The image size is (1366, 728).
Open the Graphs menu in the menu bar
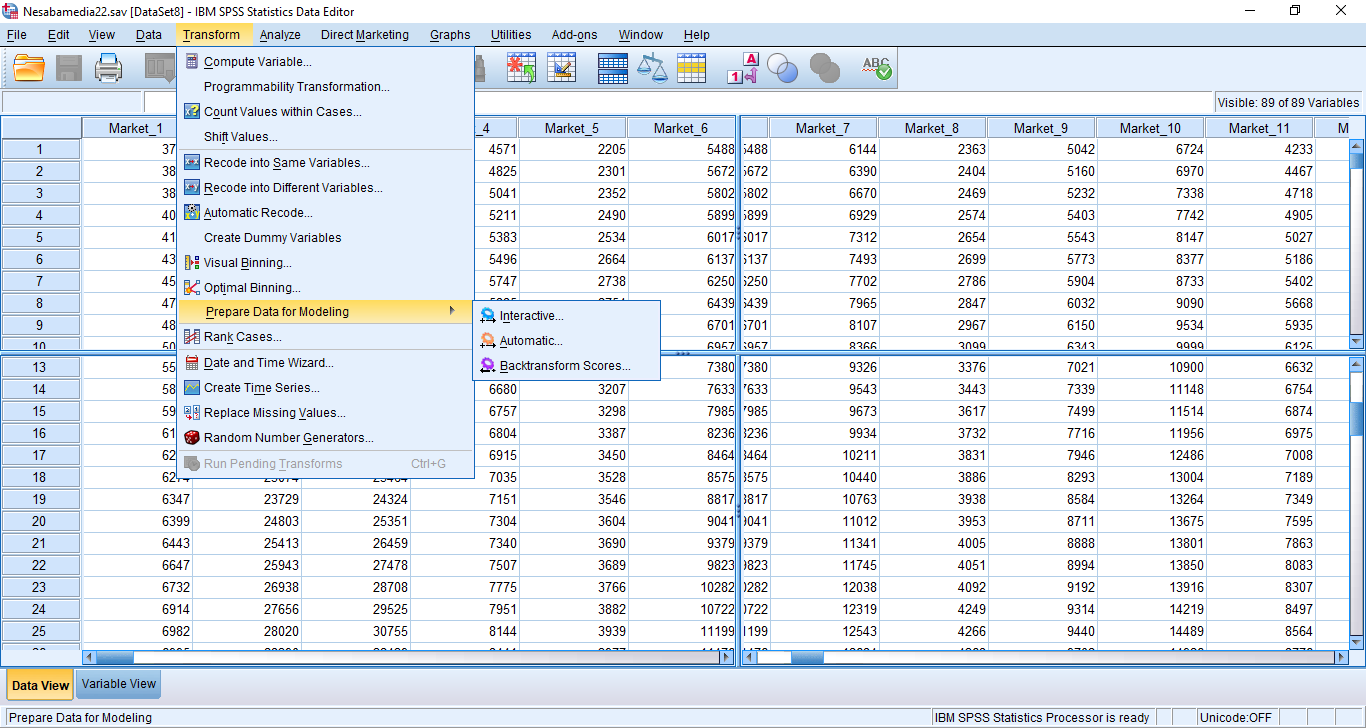[x=450, y=35]
